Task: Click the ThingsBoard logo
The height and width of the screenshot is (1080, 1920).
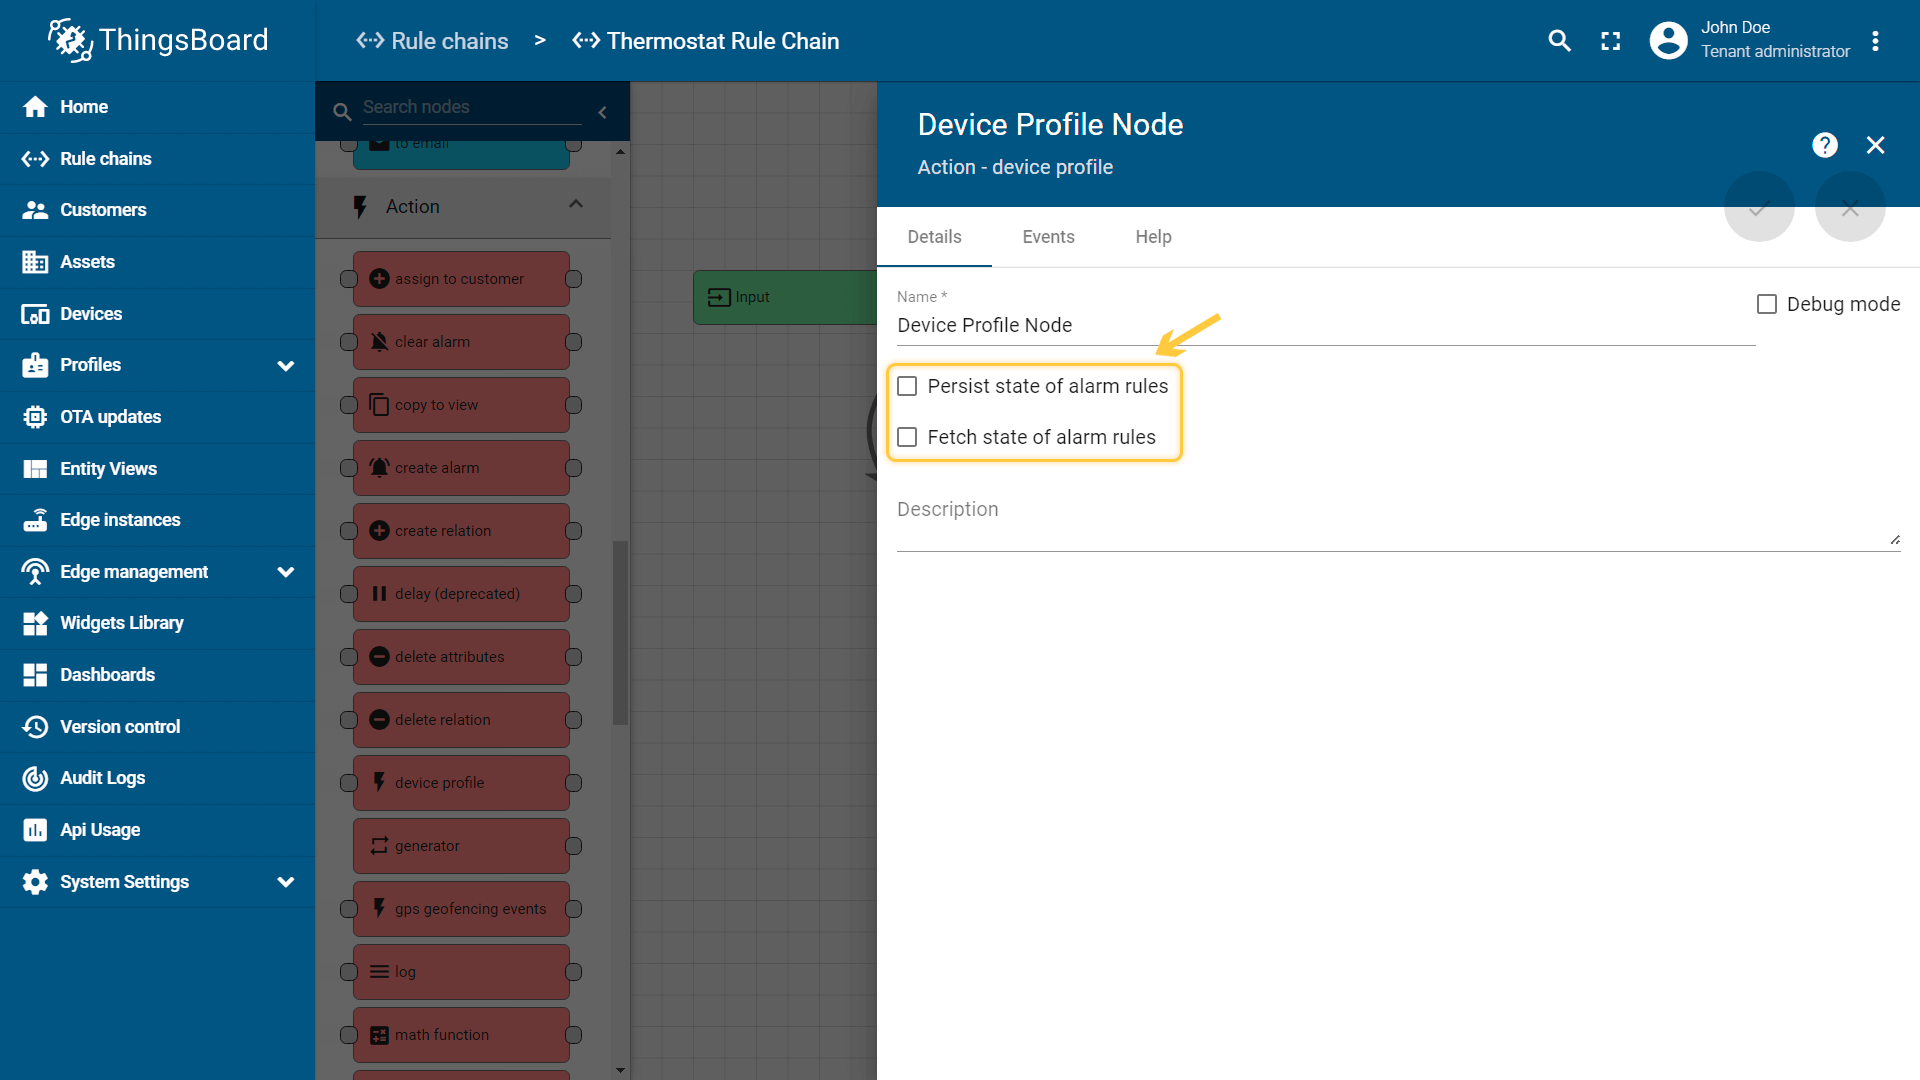Action: (x=158, y=40)
